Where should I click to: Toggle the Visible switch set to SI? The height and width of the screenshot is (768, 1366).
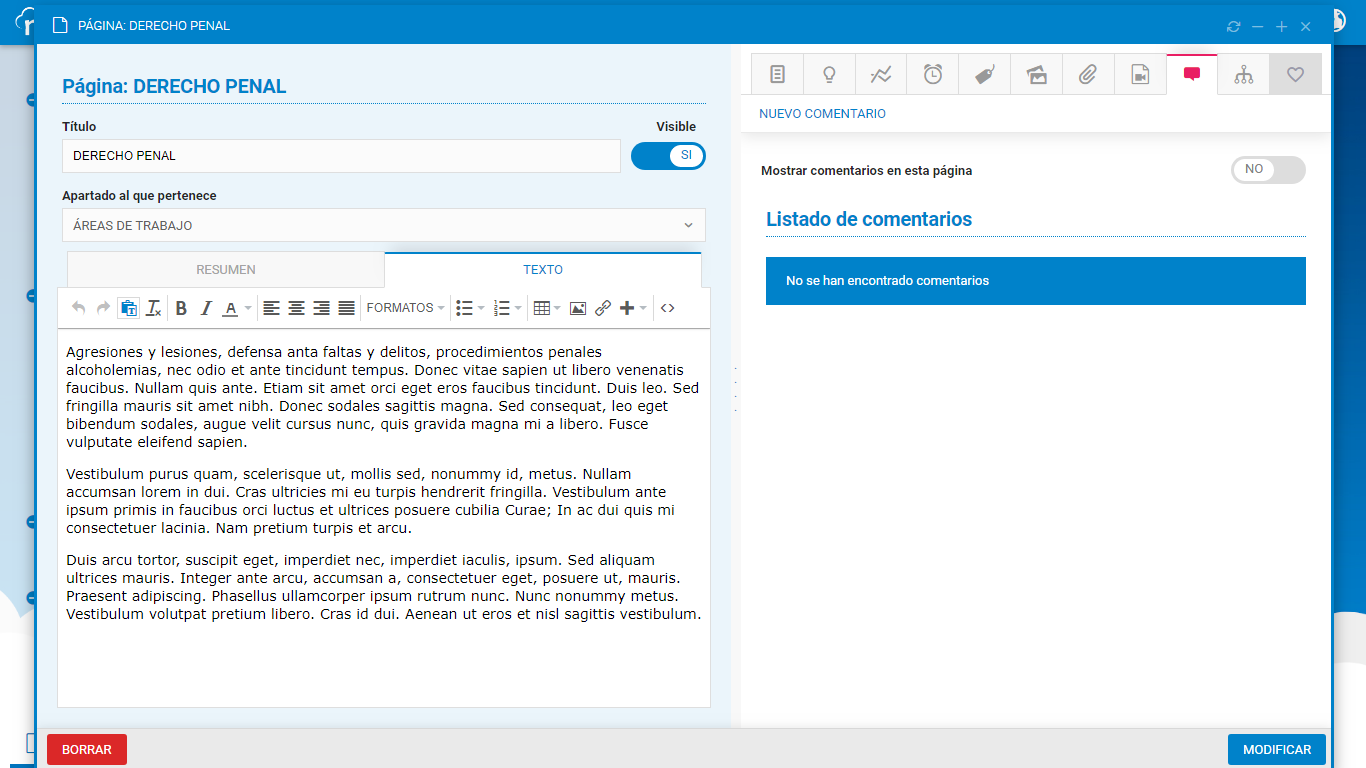click(x=668, y=156)
